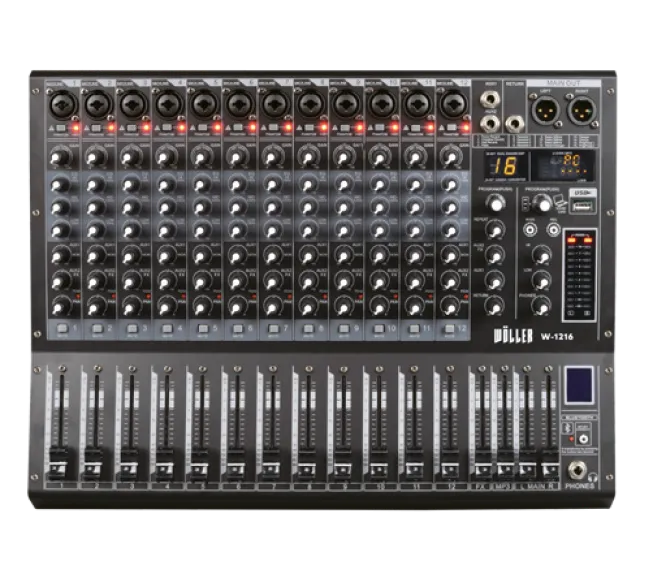Screen dimensions: 653x587
Task: Click the MAIN R fader cap
Action: tap(550, 464)
